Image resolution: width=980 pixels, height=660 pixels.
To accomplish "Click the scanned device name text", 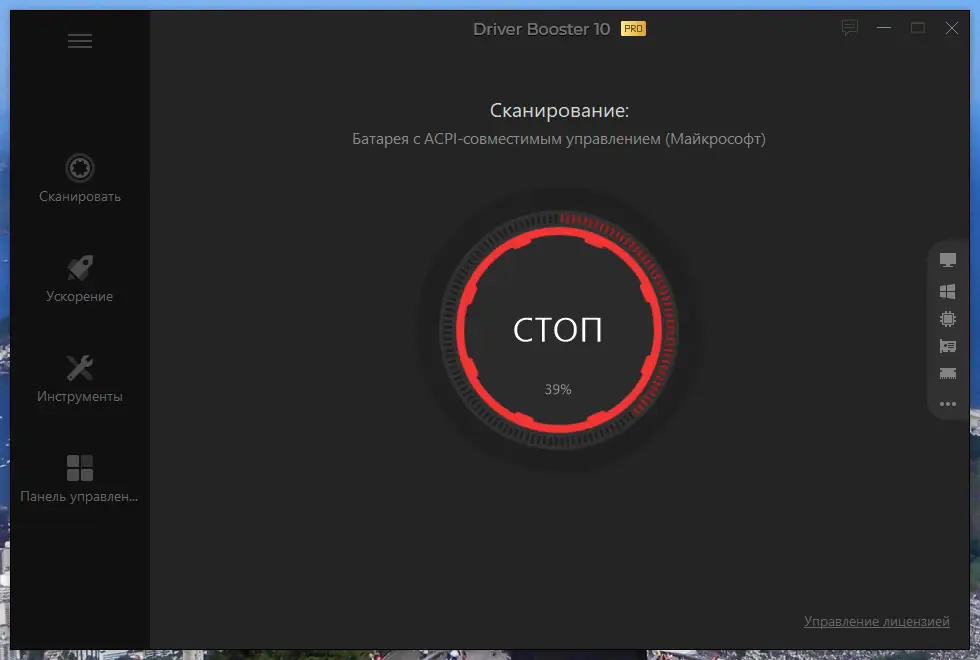I will [559, 139].
